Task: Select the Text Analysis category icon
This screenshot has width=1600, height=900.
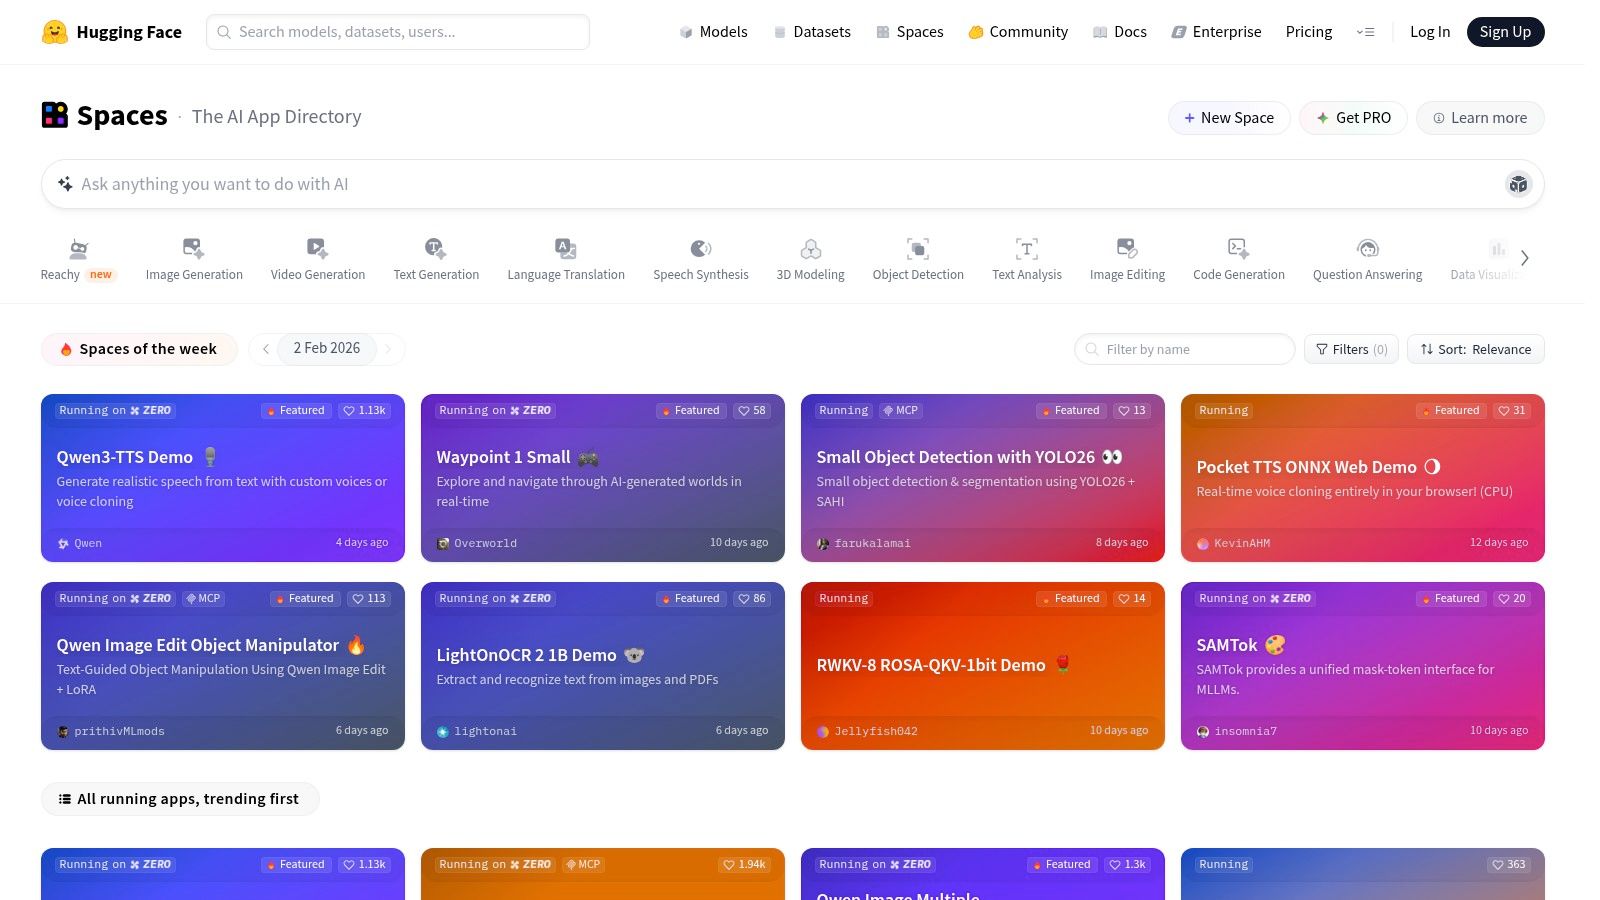Action: point(1027,248)
